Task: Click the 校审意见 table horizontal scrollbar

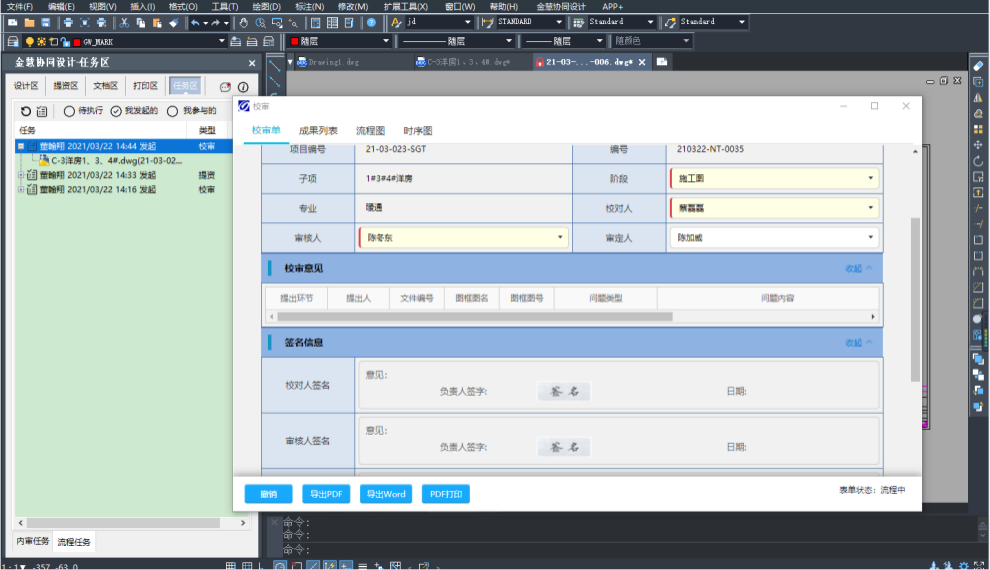Action: tap(475, 317)
